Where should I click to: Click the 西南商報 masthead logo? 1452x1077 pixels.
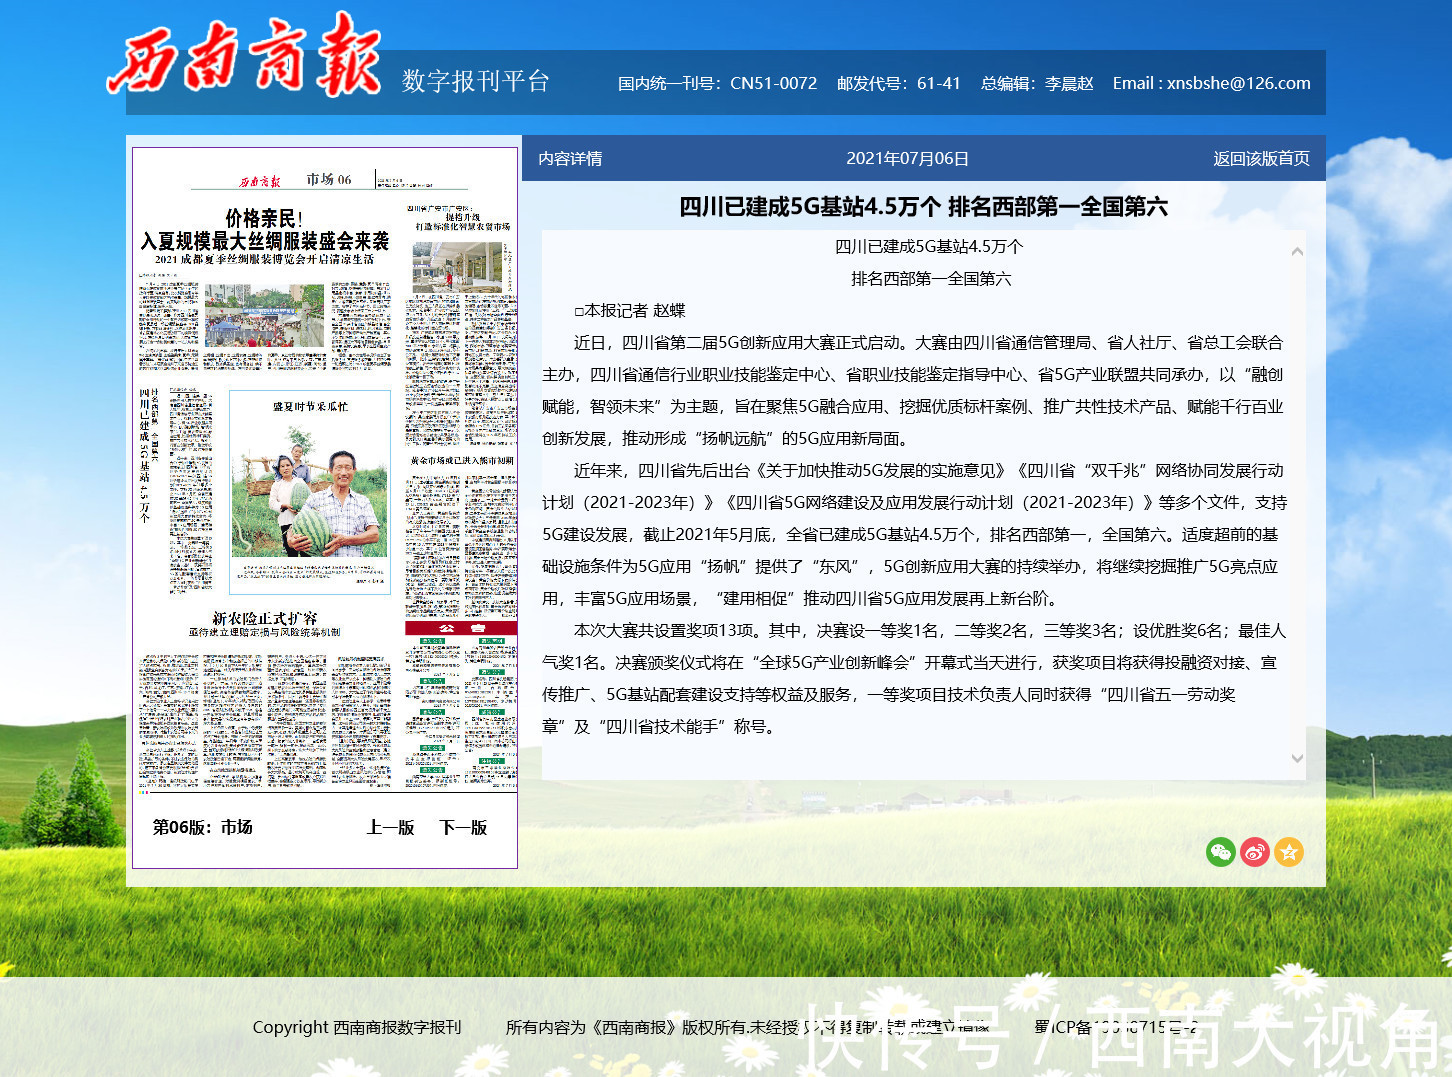(244, 55)
